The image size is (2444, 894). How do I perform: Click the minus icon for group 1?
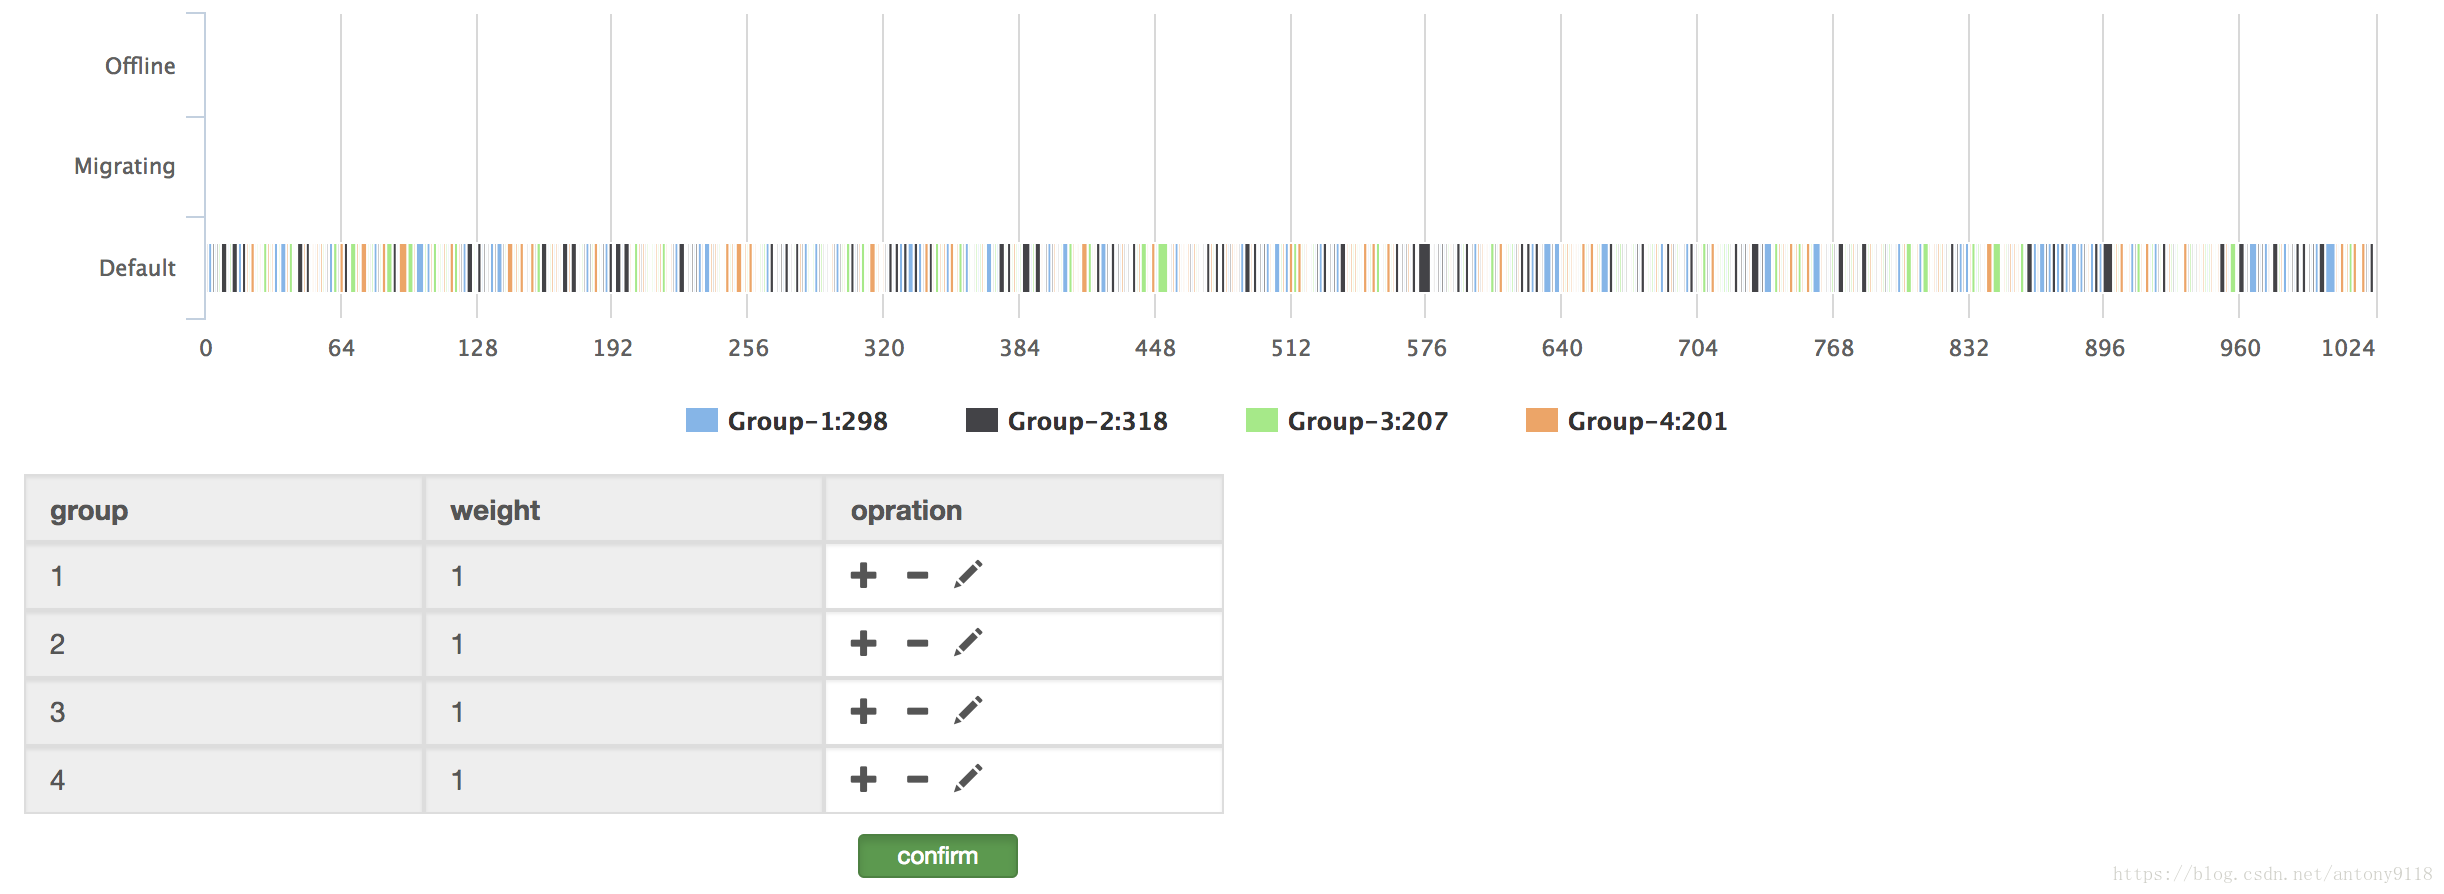(917, 575)
